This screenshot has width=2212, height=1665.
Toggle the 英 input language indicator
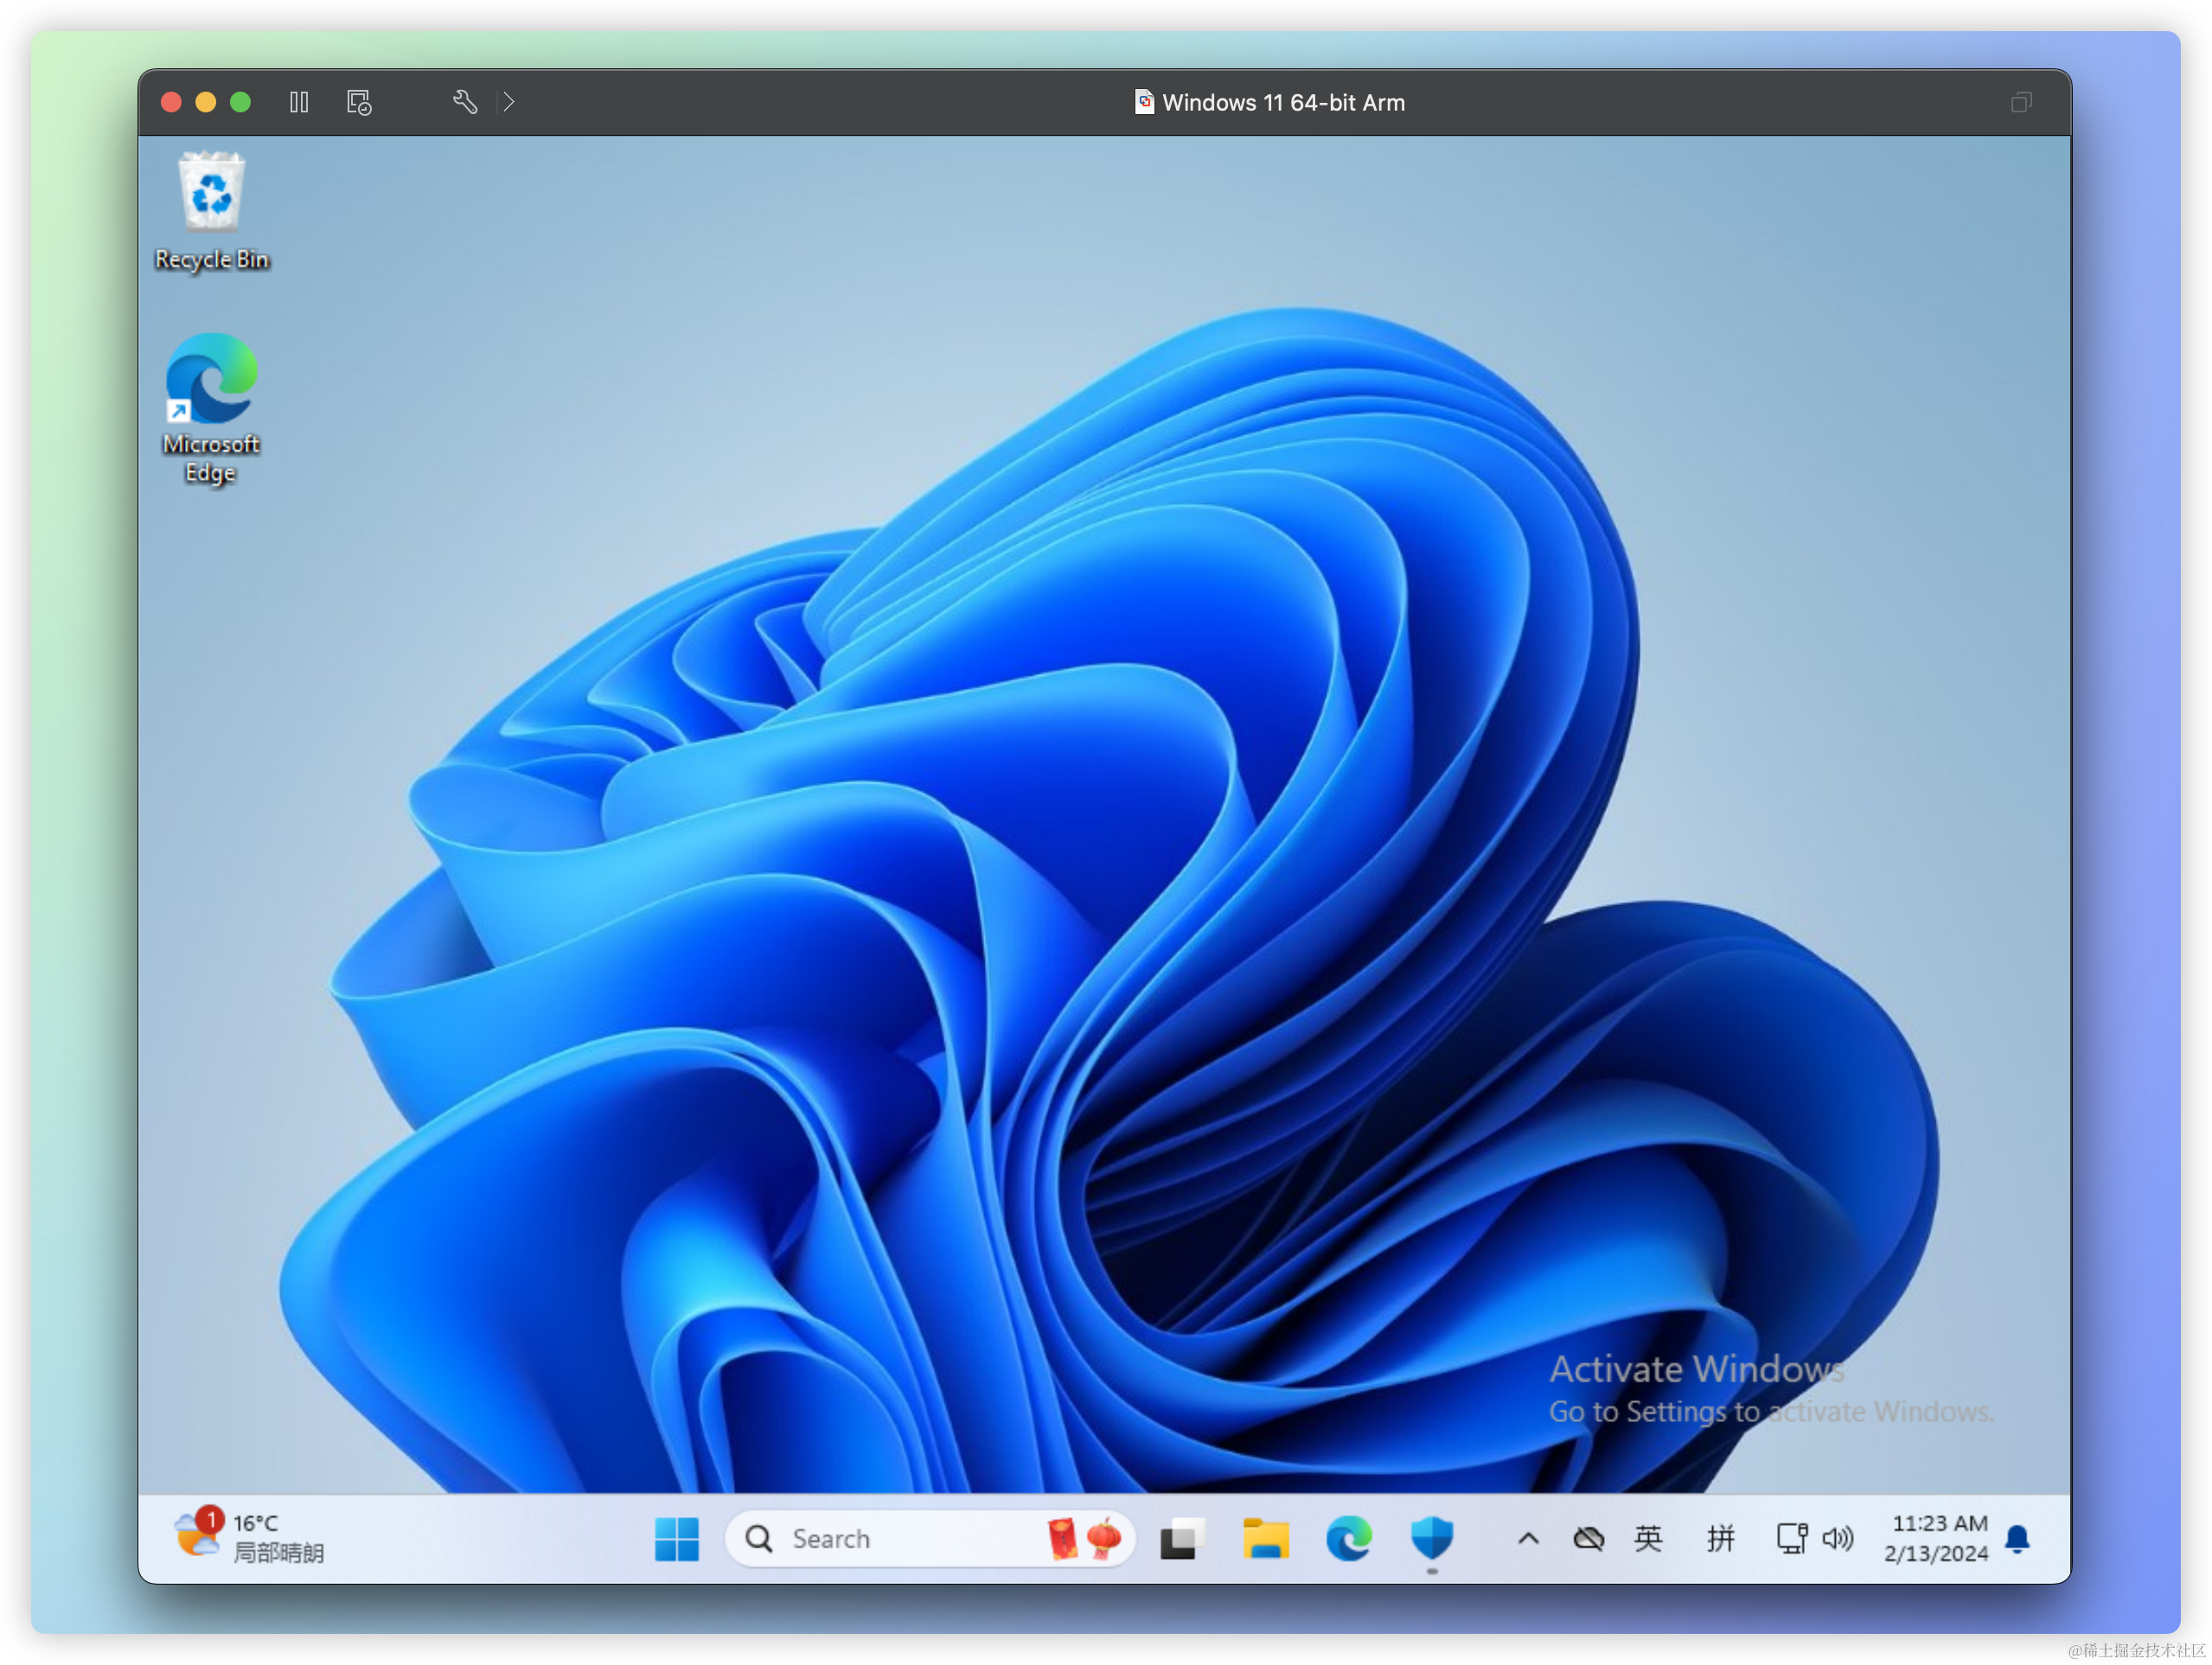(x=1648, y=1538)
